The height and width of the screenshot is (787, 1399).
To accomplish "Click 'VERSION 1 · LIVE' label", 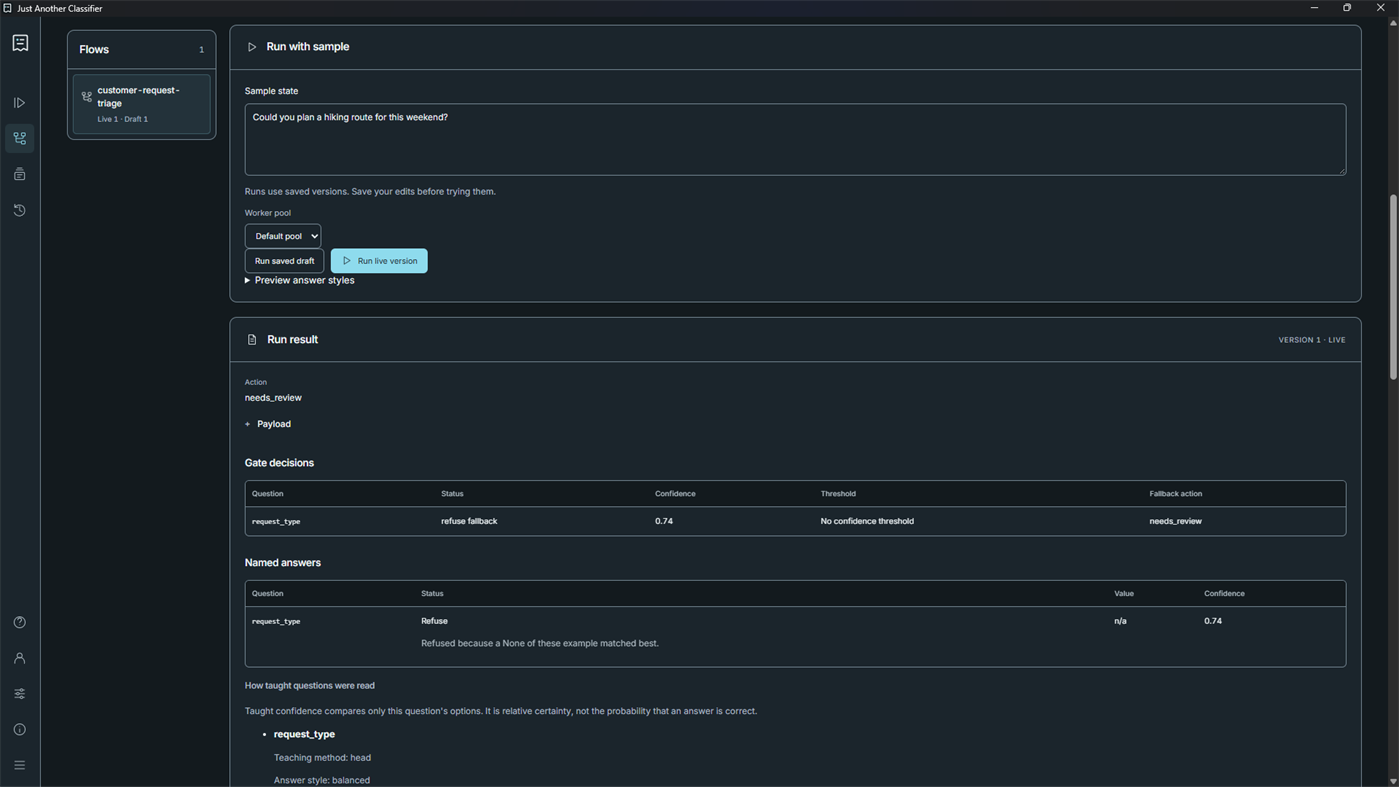I will [x=1312, y=340].
